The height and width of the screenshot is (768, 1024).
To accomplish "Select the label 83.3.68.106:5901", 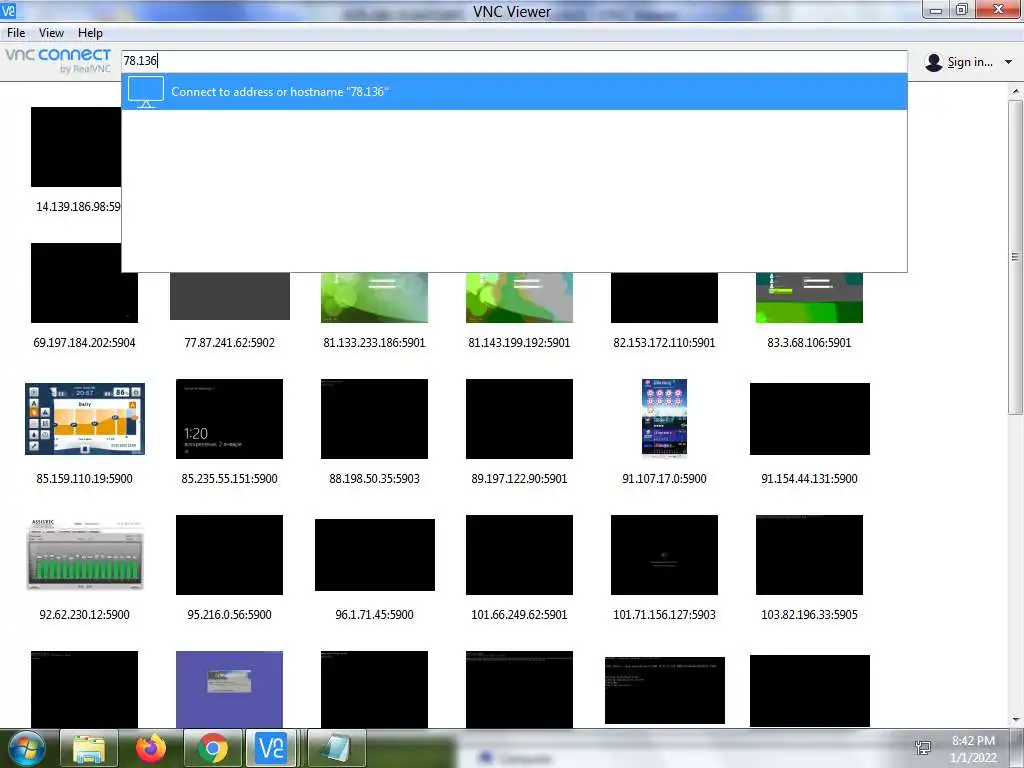I will click(x=809, y=343).
